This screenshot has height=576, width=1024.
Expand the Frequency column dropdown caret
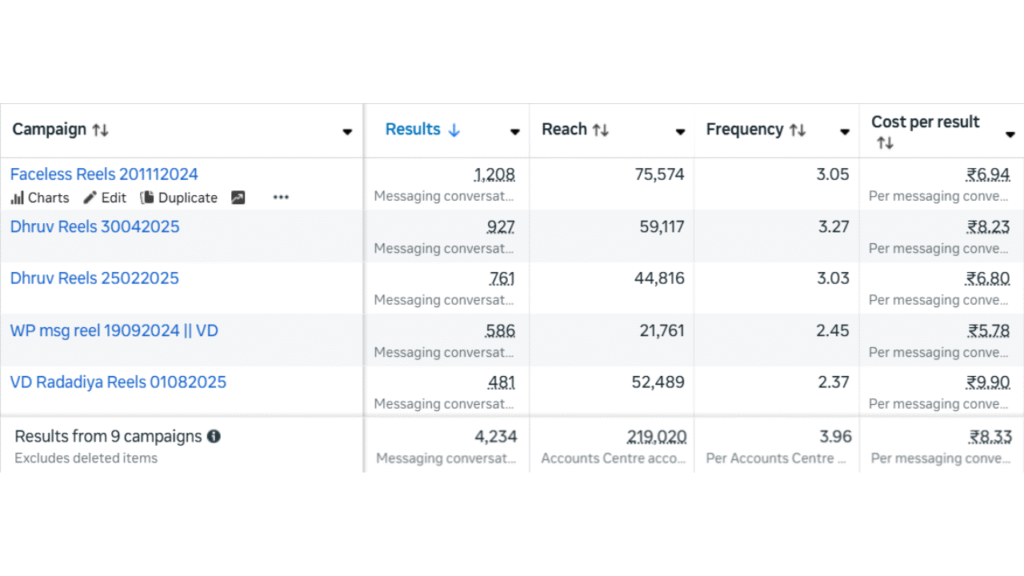[x=845, y=132]
